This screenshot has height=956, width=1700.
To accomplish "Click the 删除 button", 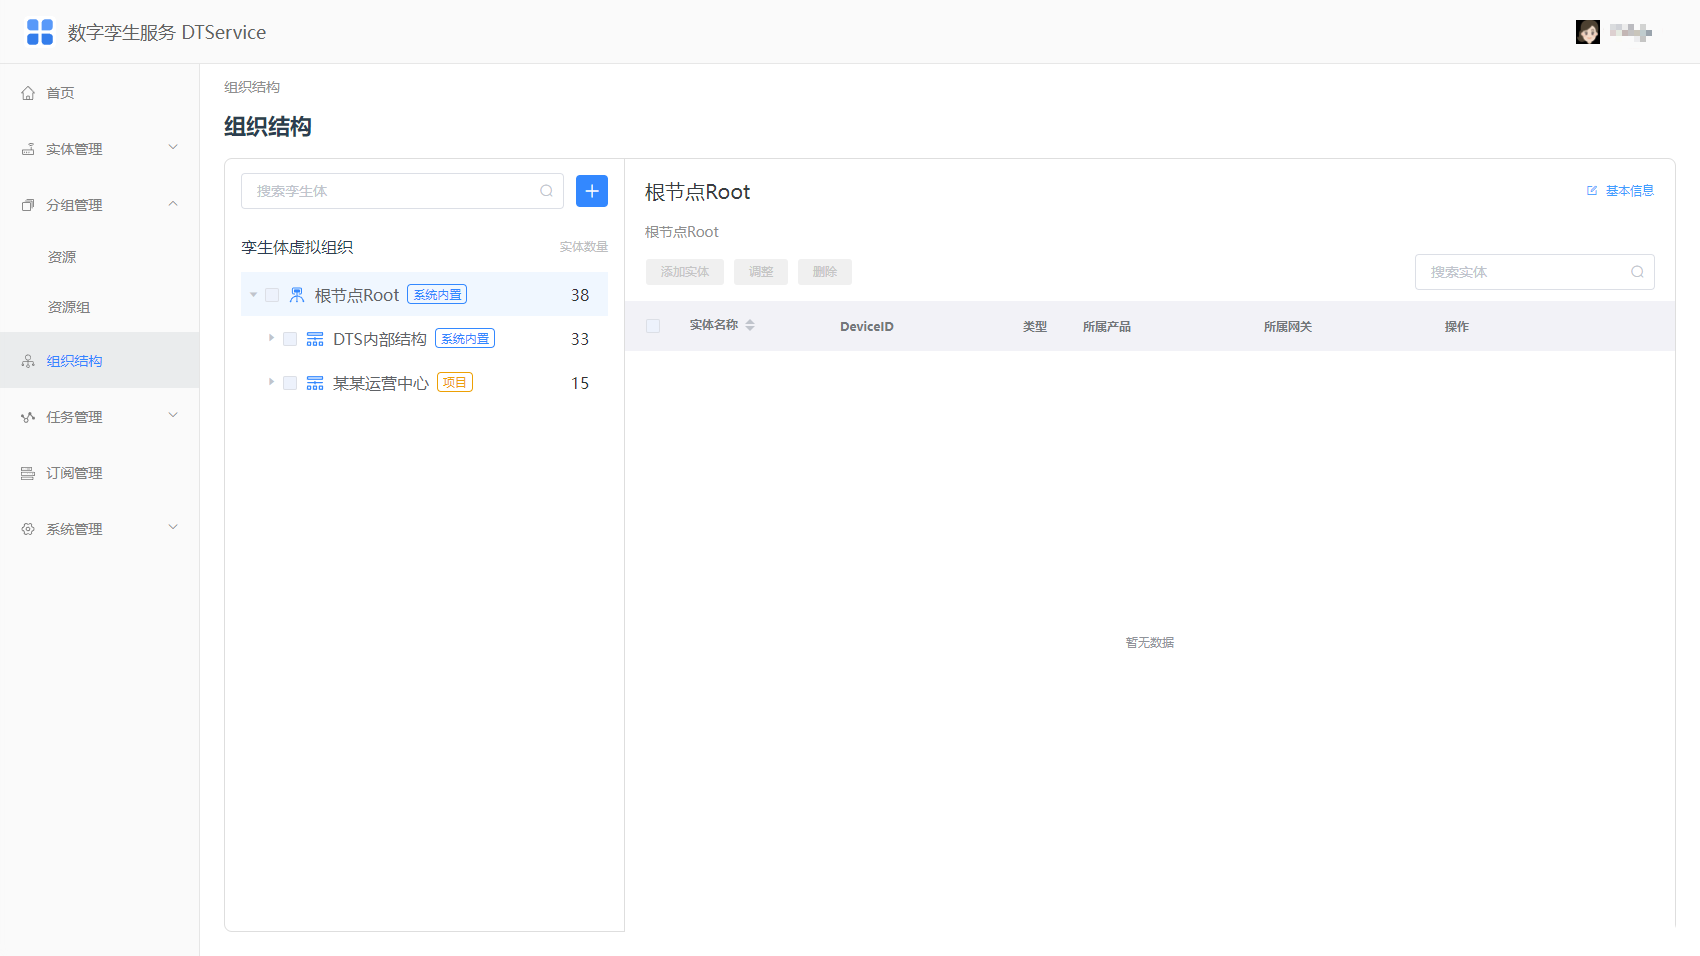I will [825, 272].
